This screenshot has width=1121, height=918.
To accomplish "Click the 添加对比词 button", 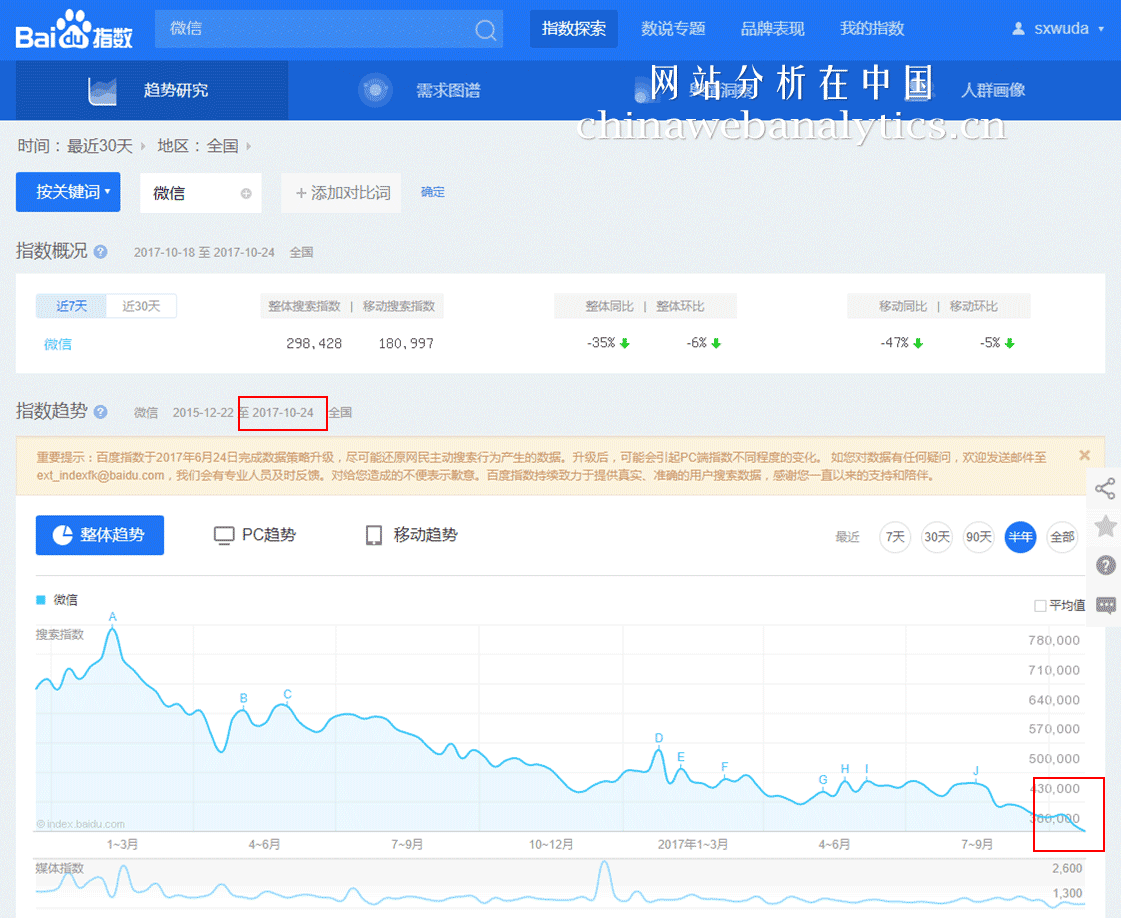I will click(342, 193).
